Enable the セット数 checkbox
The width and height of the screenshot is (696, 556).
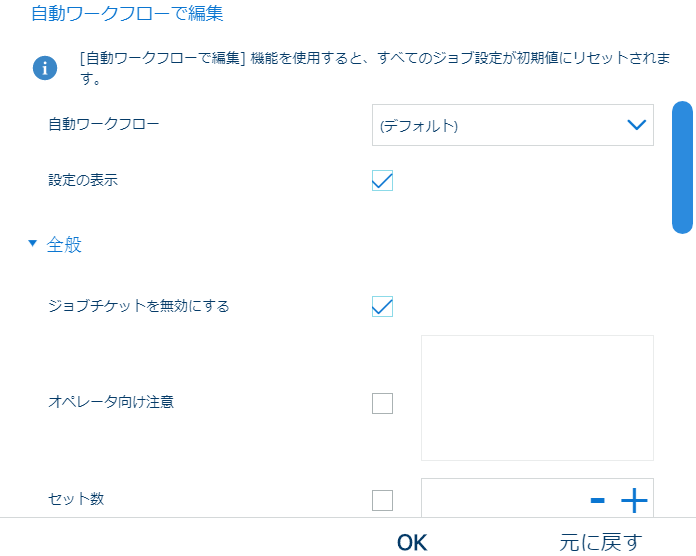coord(382,500)
